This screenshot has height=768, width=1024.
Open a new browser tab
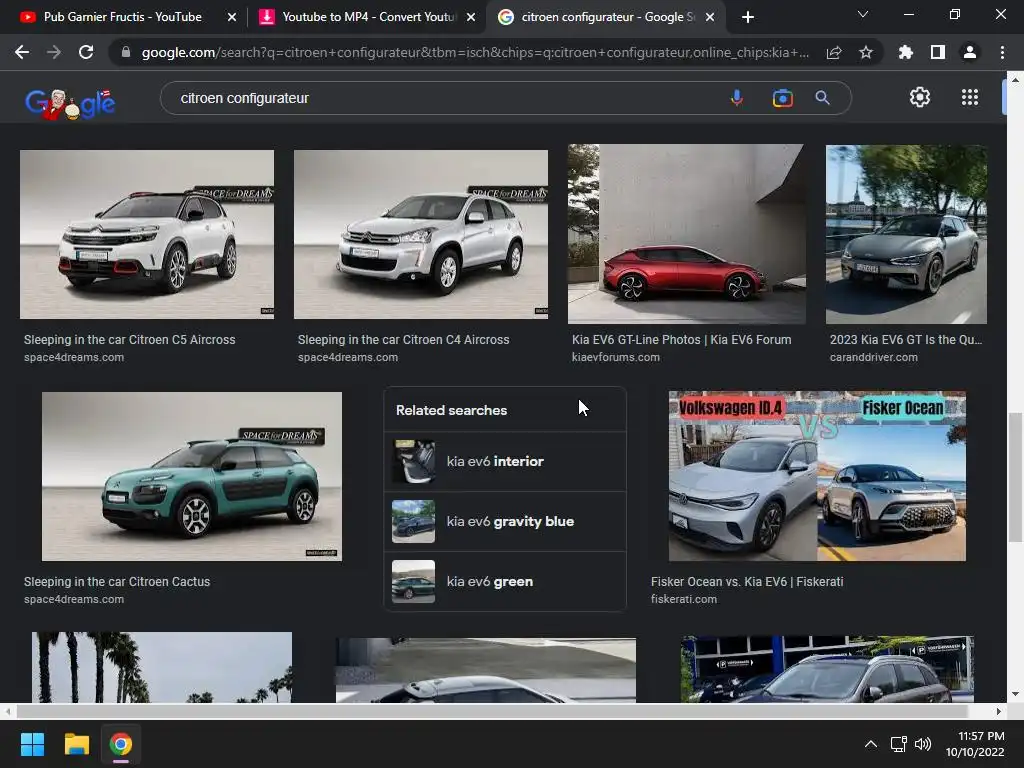pyautogui.click(x=748, y=17)
